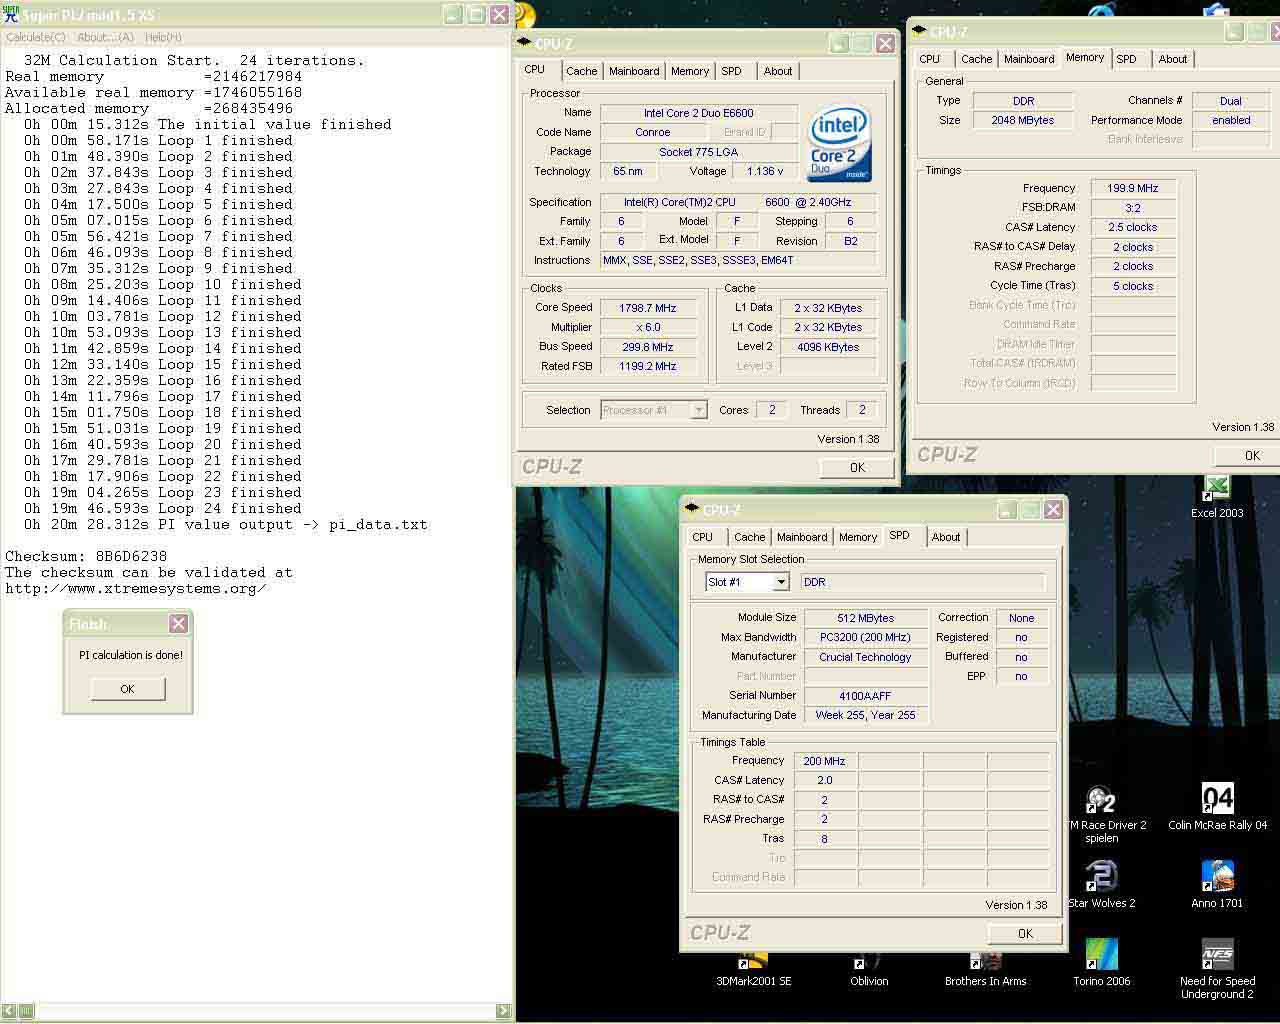Launch TM Race Driver 2 desktop icon
The height and width of the screenshot is (1024, 1280).
1101,814
